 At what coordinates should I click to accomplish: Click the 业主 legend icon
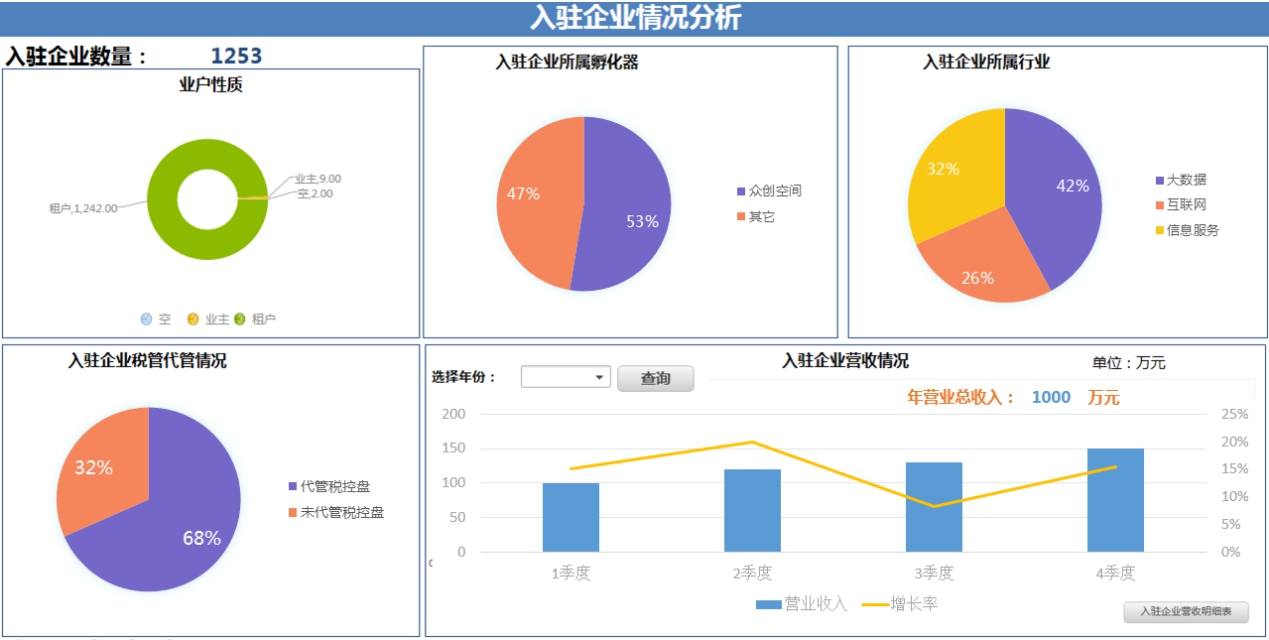click(x=193, y=320)
